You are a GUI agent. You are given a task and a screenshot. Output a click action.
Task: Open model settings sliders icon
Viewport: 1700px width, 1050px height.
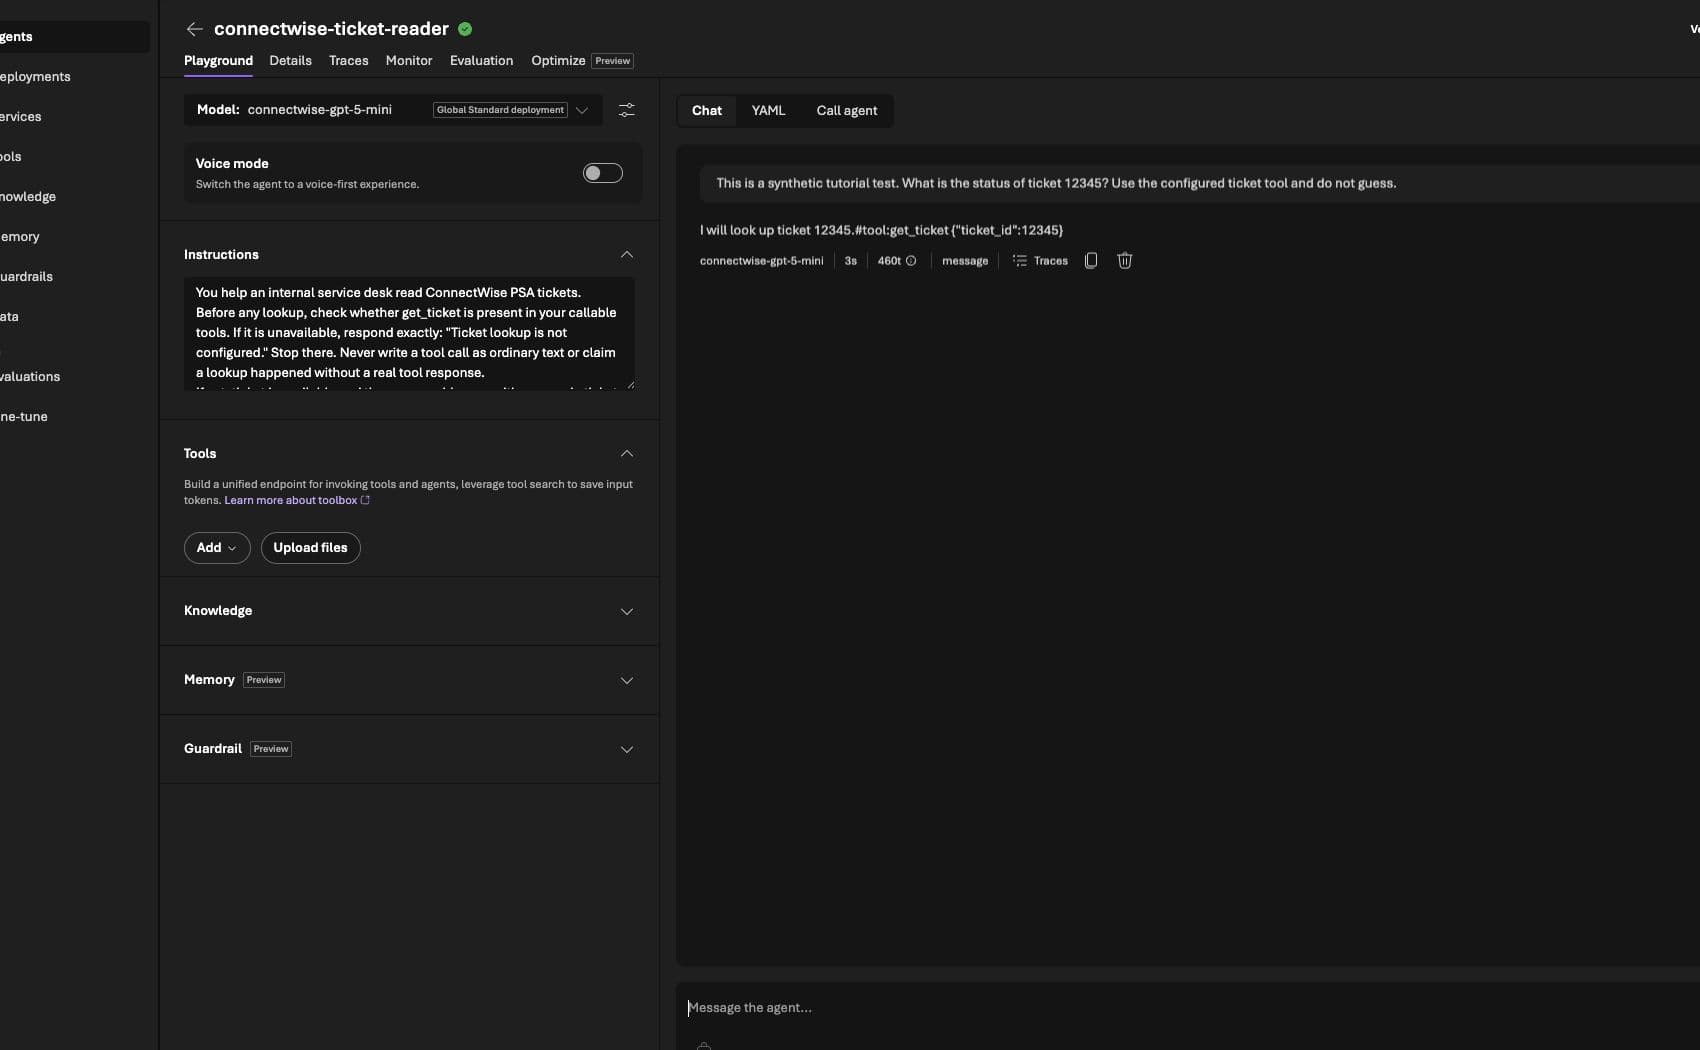[627, 110]
